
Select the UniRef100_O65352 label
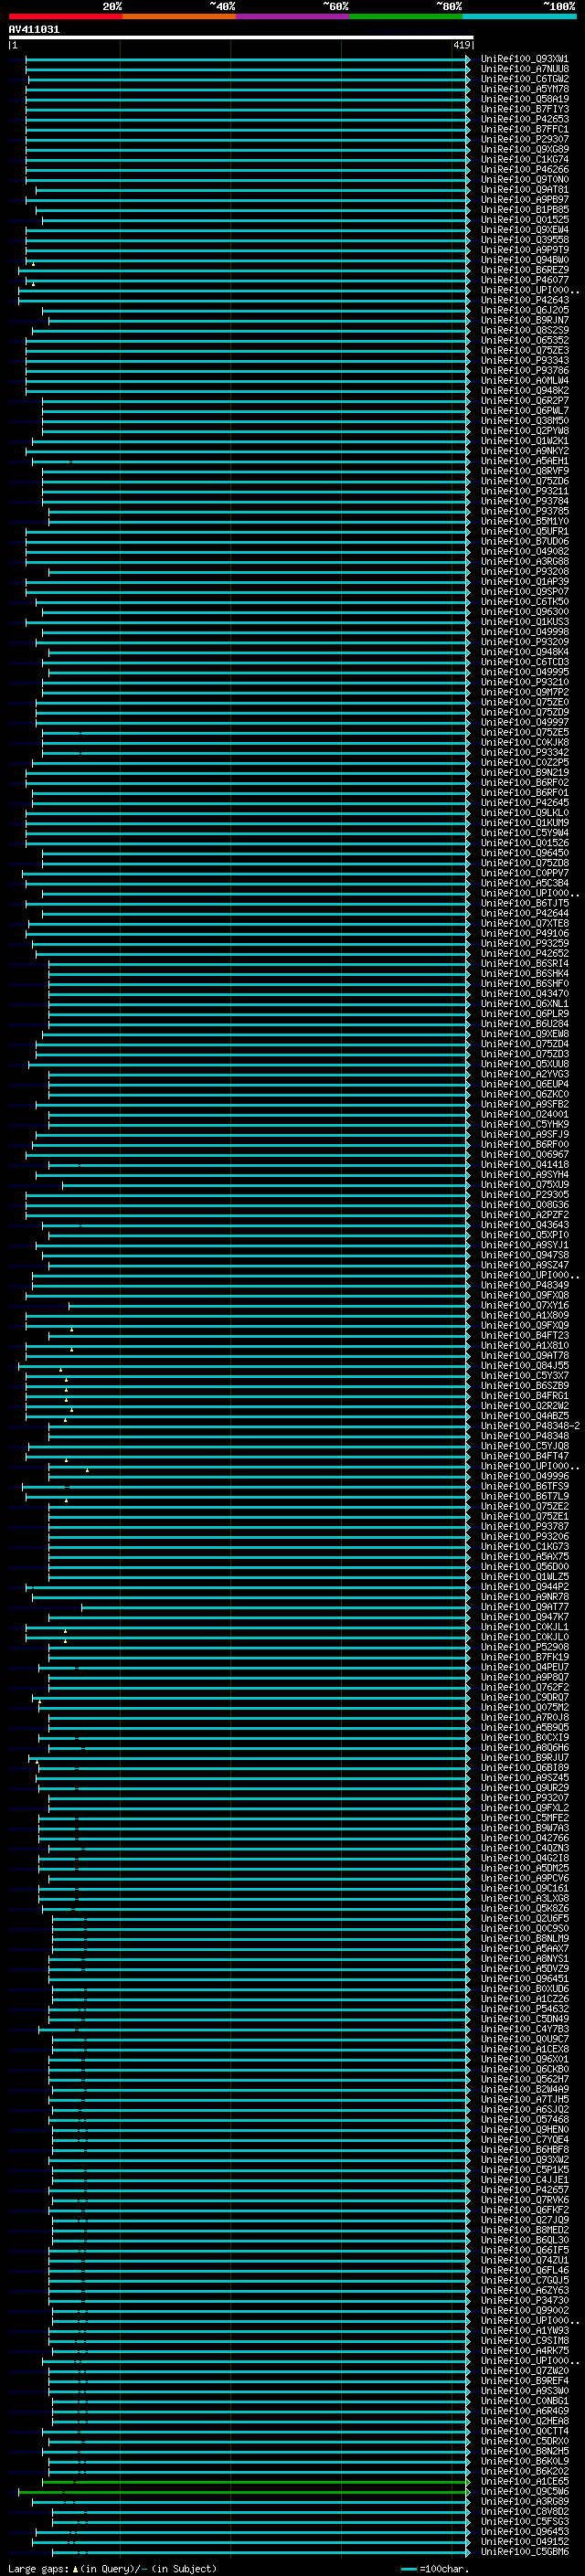[x=525, y=340]
